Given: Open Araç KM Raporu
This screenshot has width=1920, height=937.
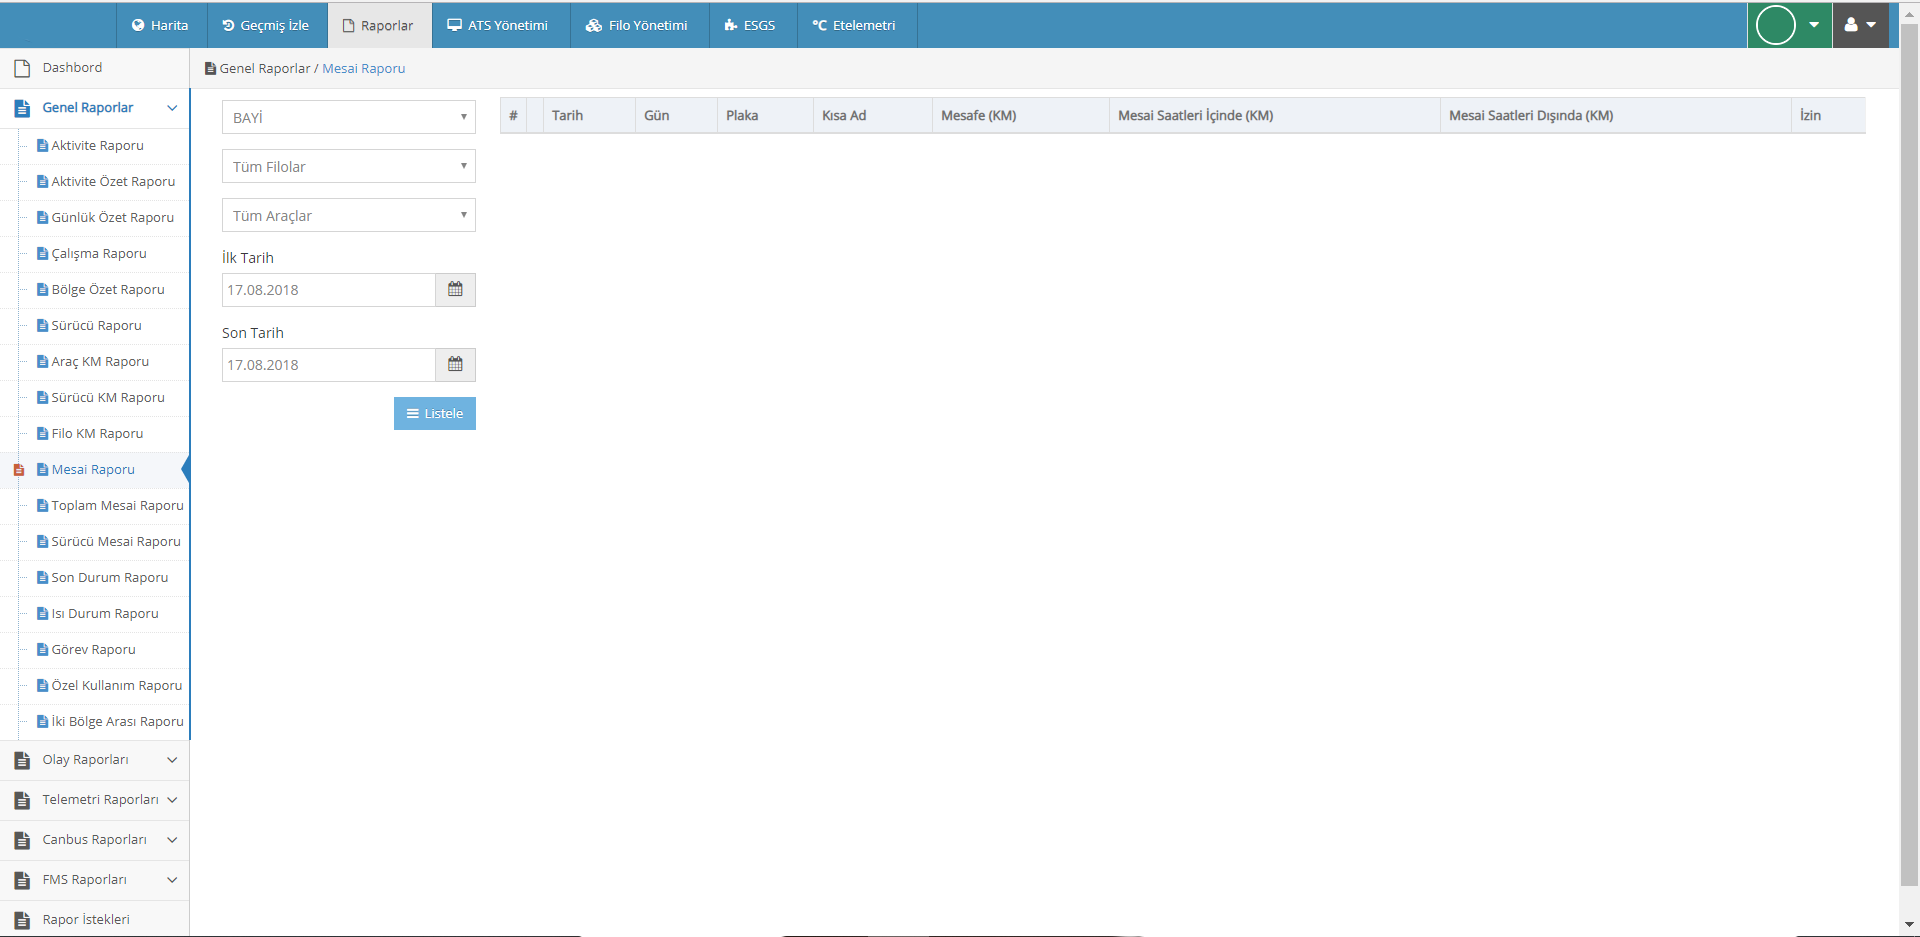Looking at the screenshot, I should [x=100, y=361].
